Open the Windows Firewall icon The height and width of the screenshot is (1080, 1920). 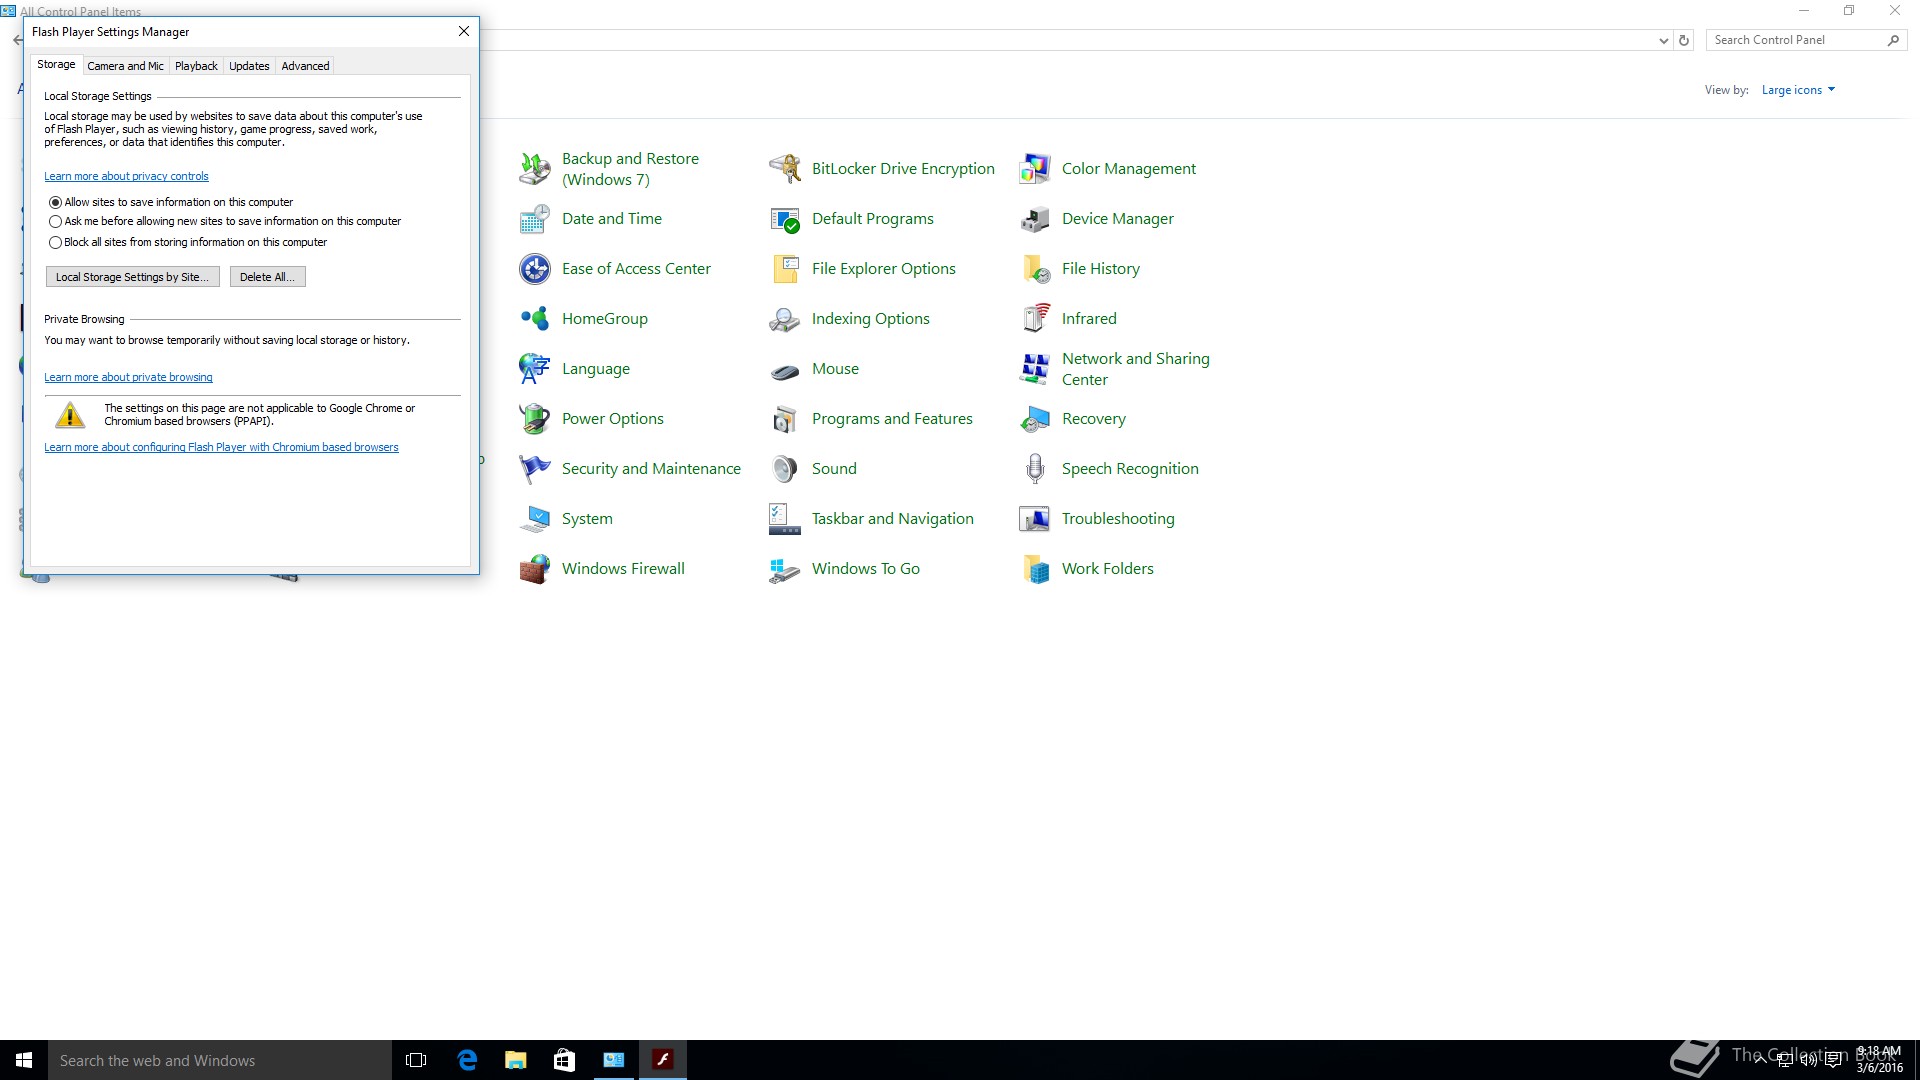coord(535,569)
